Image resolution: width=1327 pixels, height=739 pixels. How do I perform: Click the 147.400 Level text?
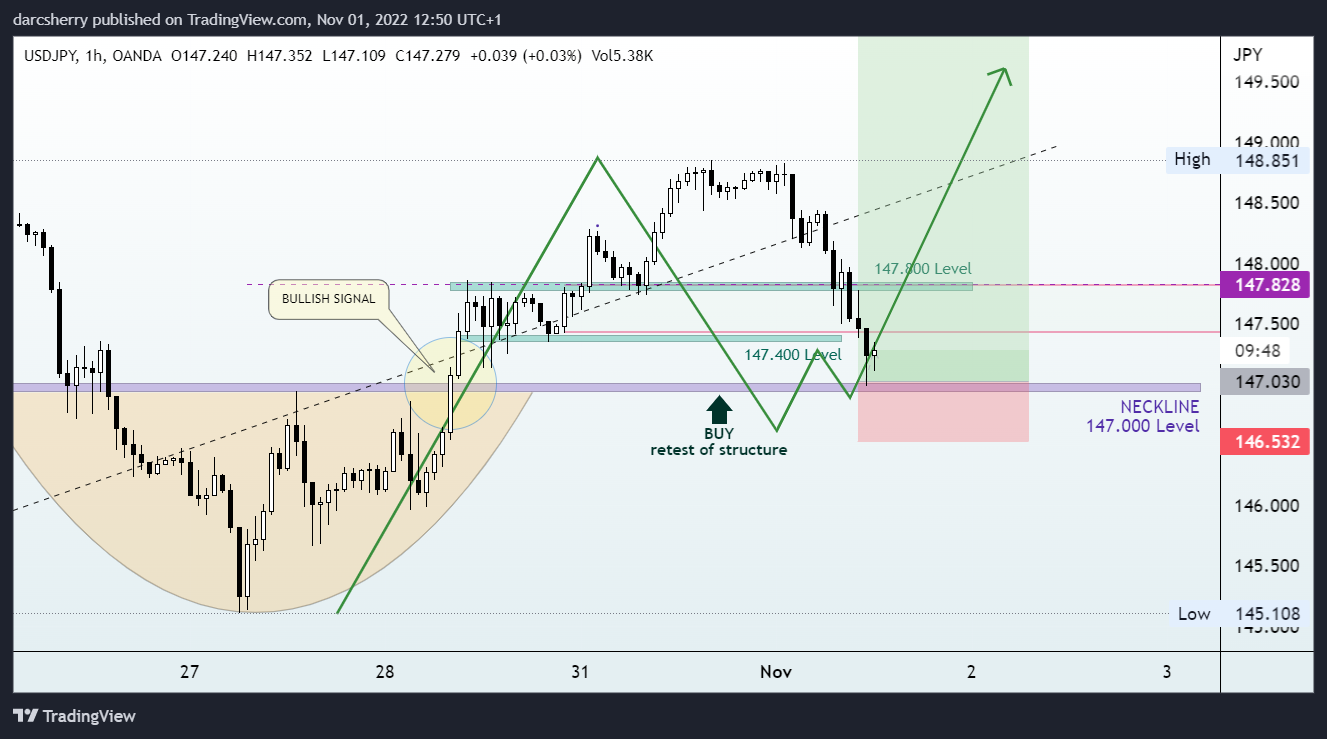[793, 355]
